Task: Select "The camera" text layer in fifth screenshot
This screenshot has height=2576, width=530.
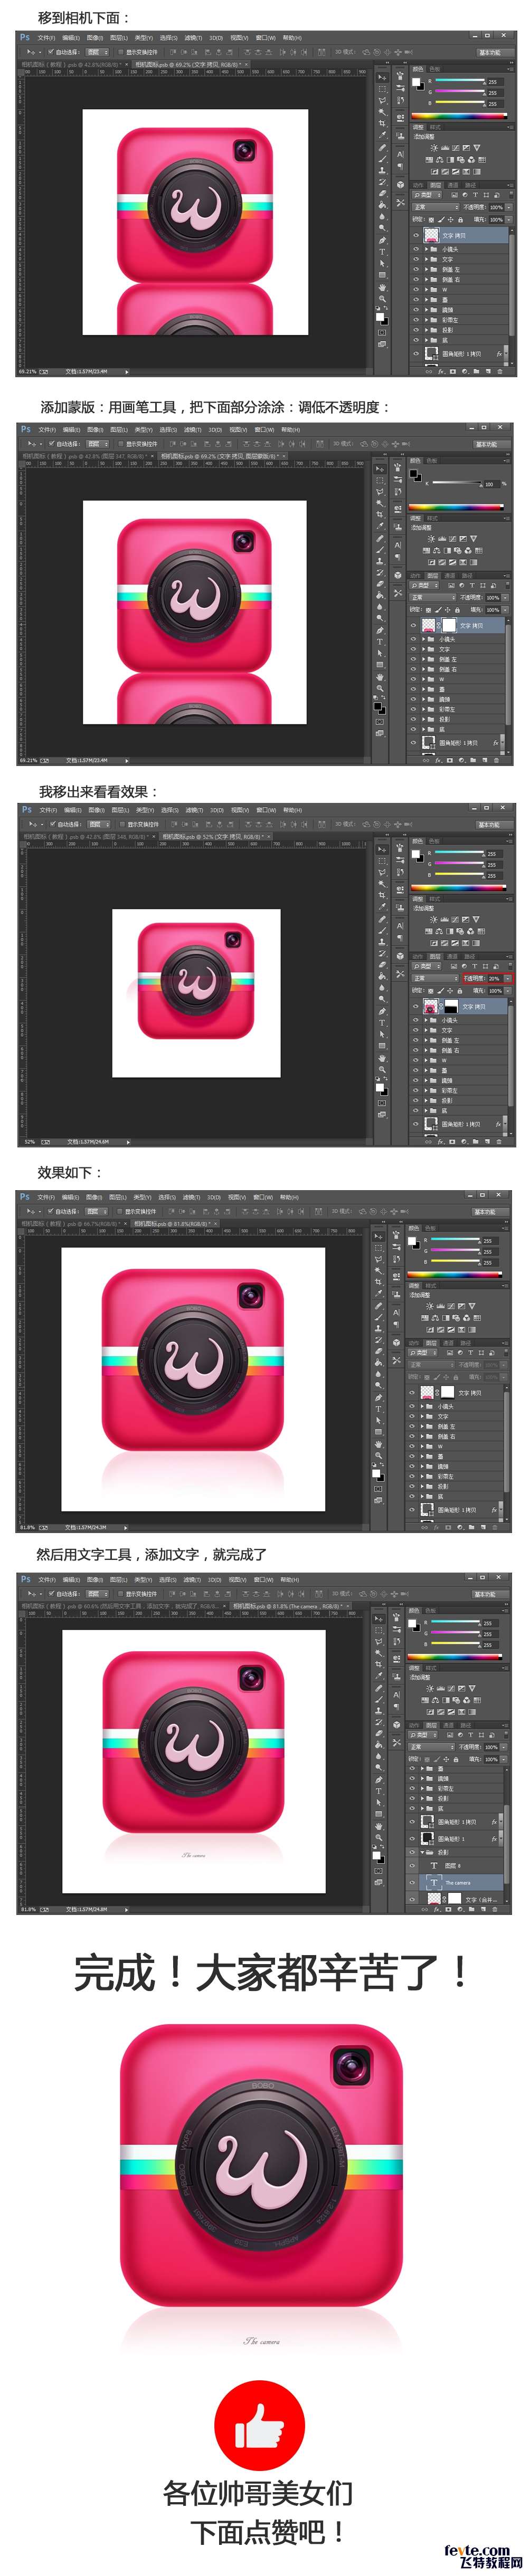Action: (458, 1882)
